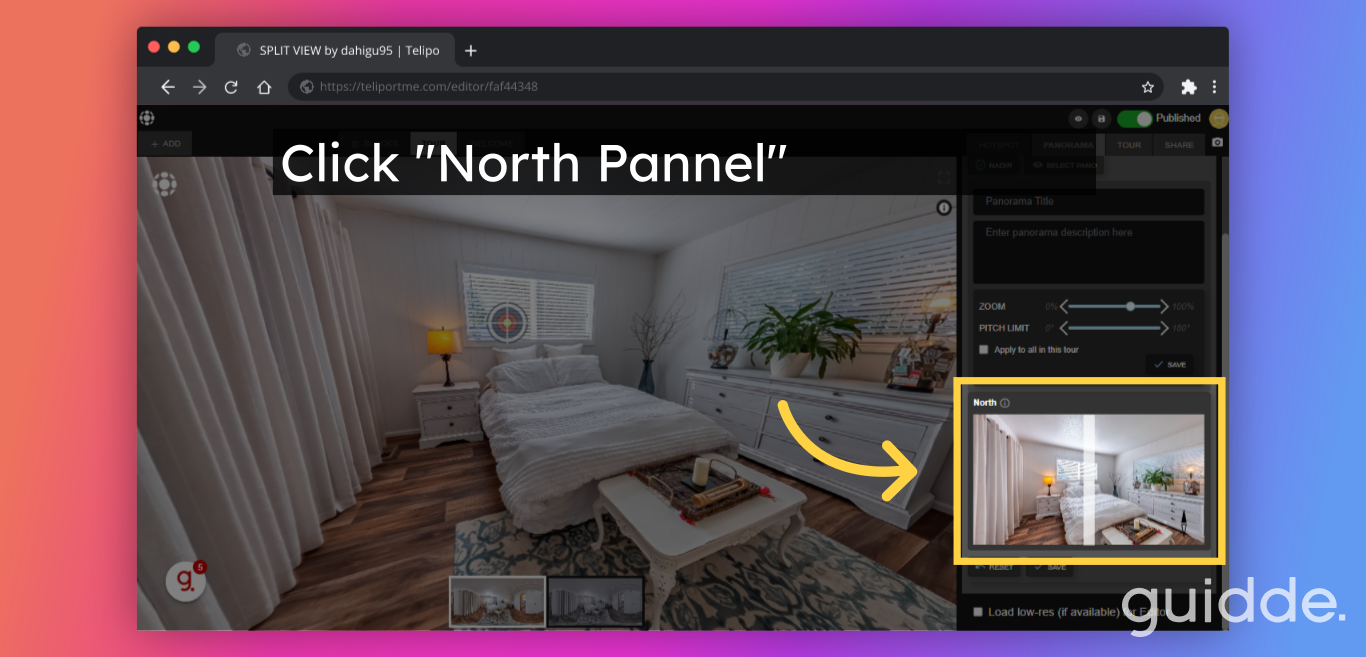The width and height of the screenshot is (1366, 657).
Task: Bookmark this page with the star icon
Action: [x=1148, y=87]
